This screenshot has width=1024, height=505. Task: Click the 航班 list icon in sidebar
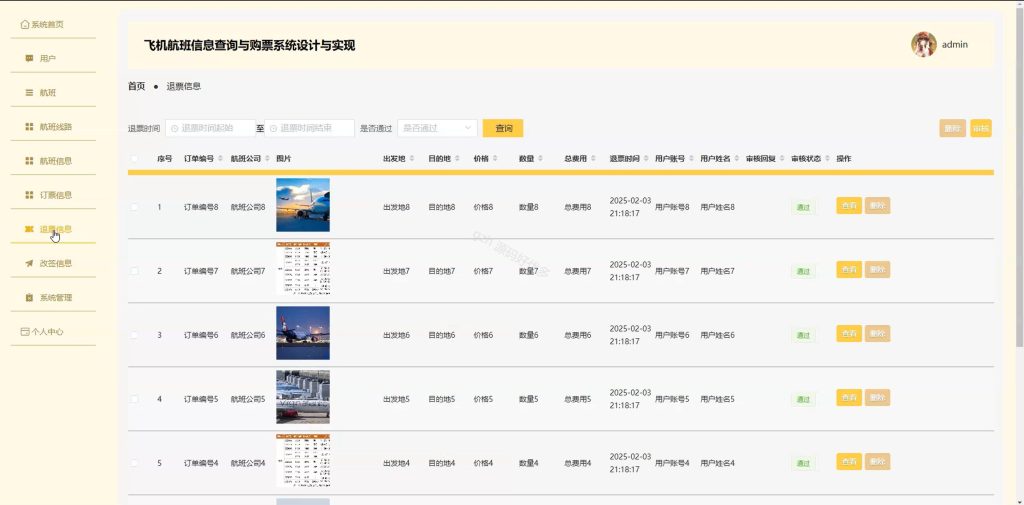pos(29,93)
